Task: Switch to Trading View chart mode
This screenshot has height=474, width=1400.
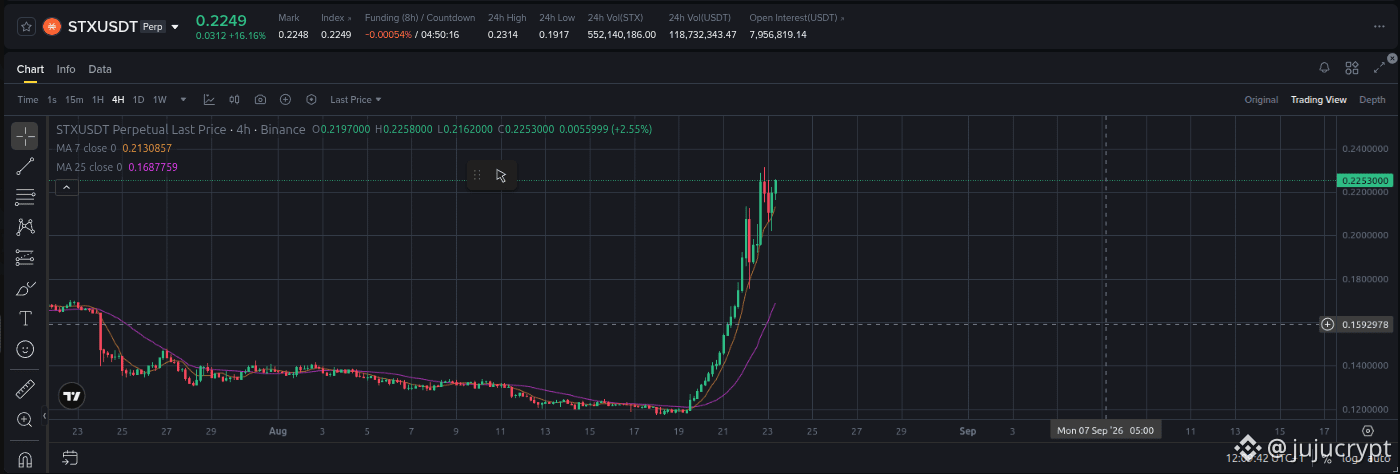Action: pyautogui.click(x=1318, y=100)
